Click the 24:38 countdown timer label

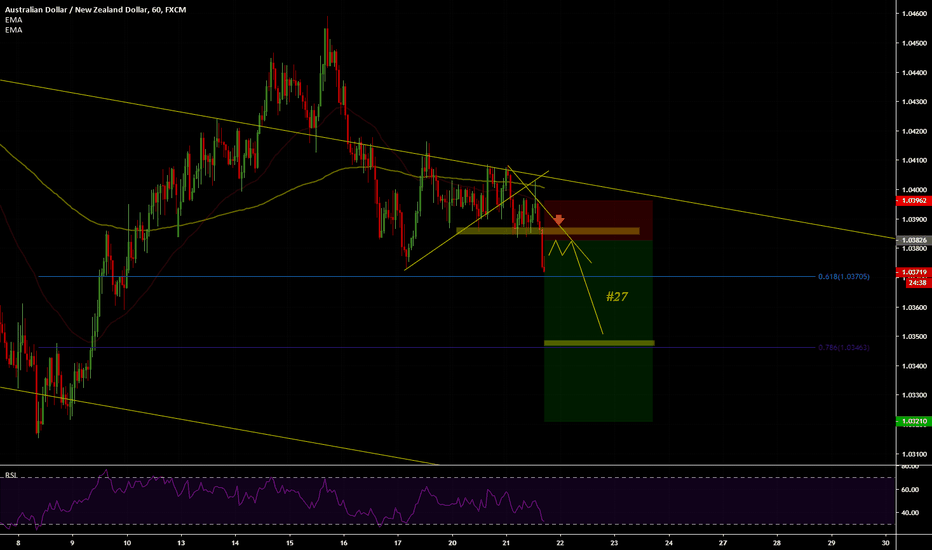[x=916, y=283]
